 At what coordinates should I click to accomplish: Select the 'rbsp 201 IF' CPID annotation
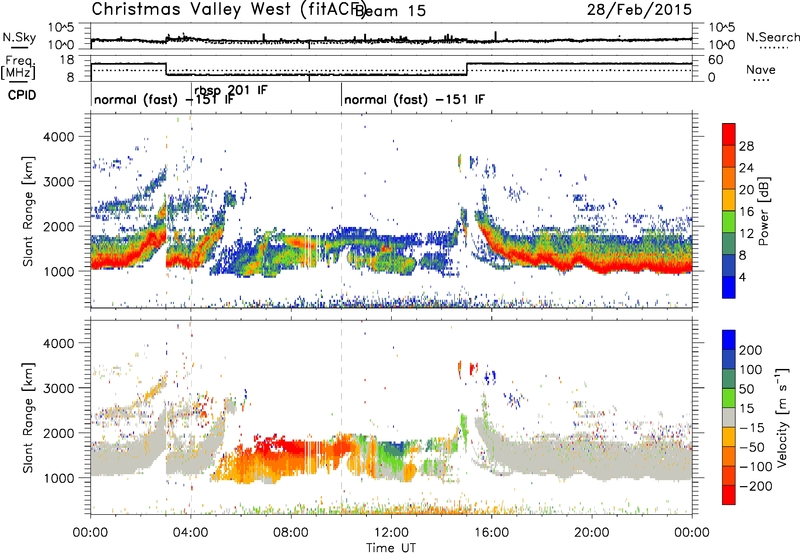[231, 90]
